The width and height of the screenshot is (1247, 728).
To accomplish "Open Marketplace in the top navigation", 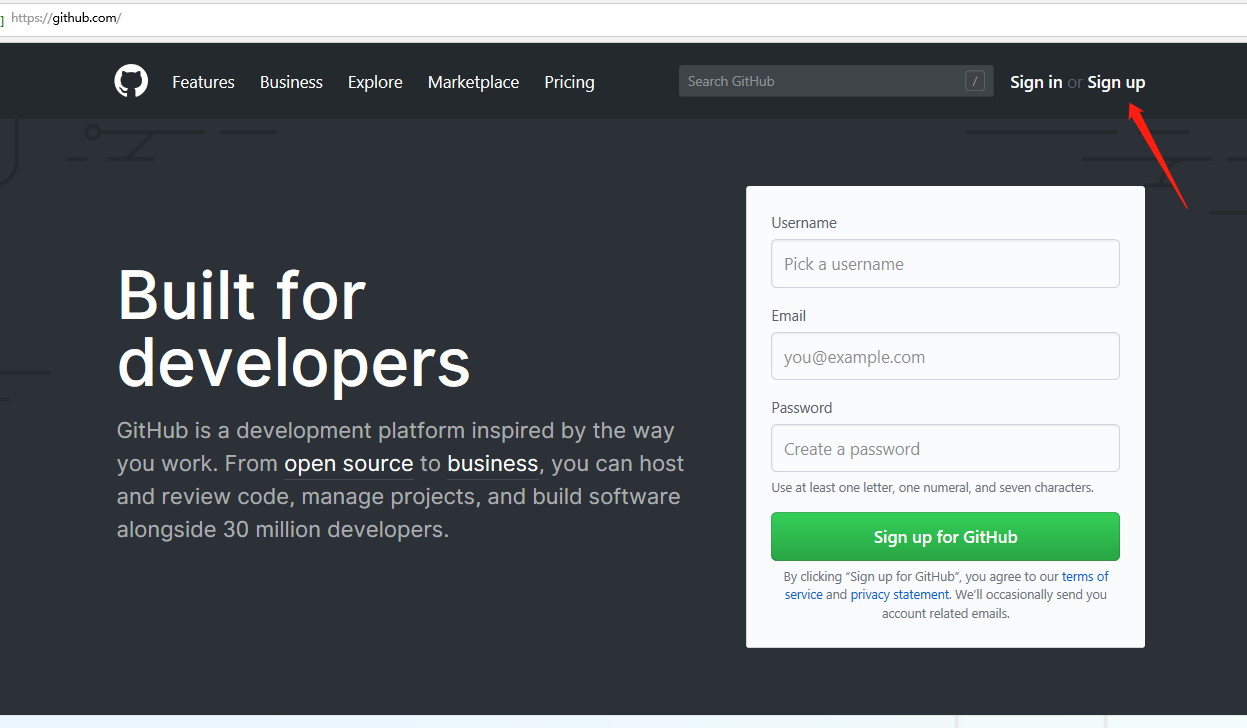I will (473, 82).
